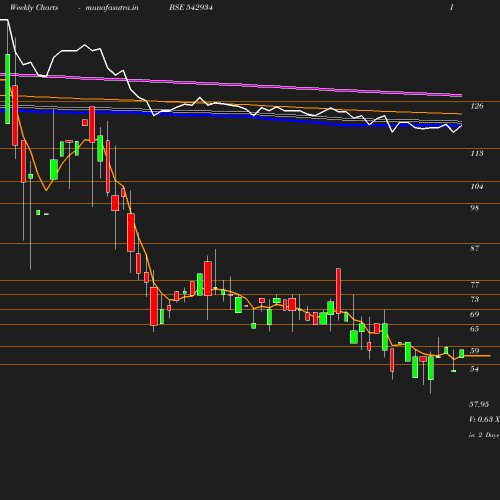500x500 pixels.
Task: Click the 'Weekly Charts' title text
Action: pyautogui.click(x=34, y=7)
